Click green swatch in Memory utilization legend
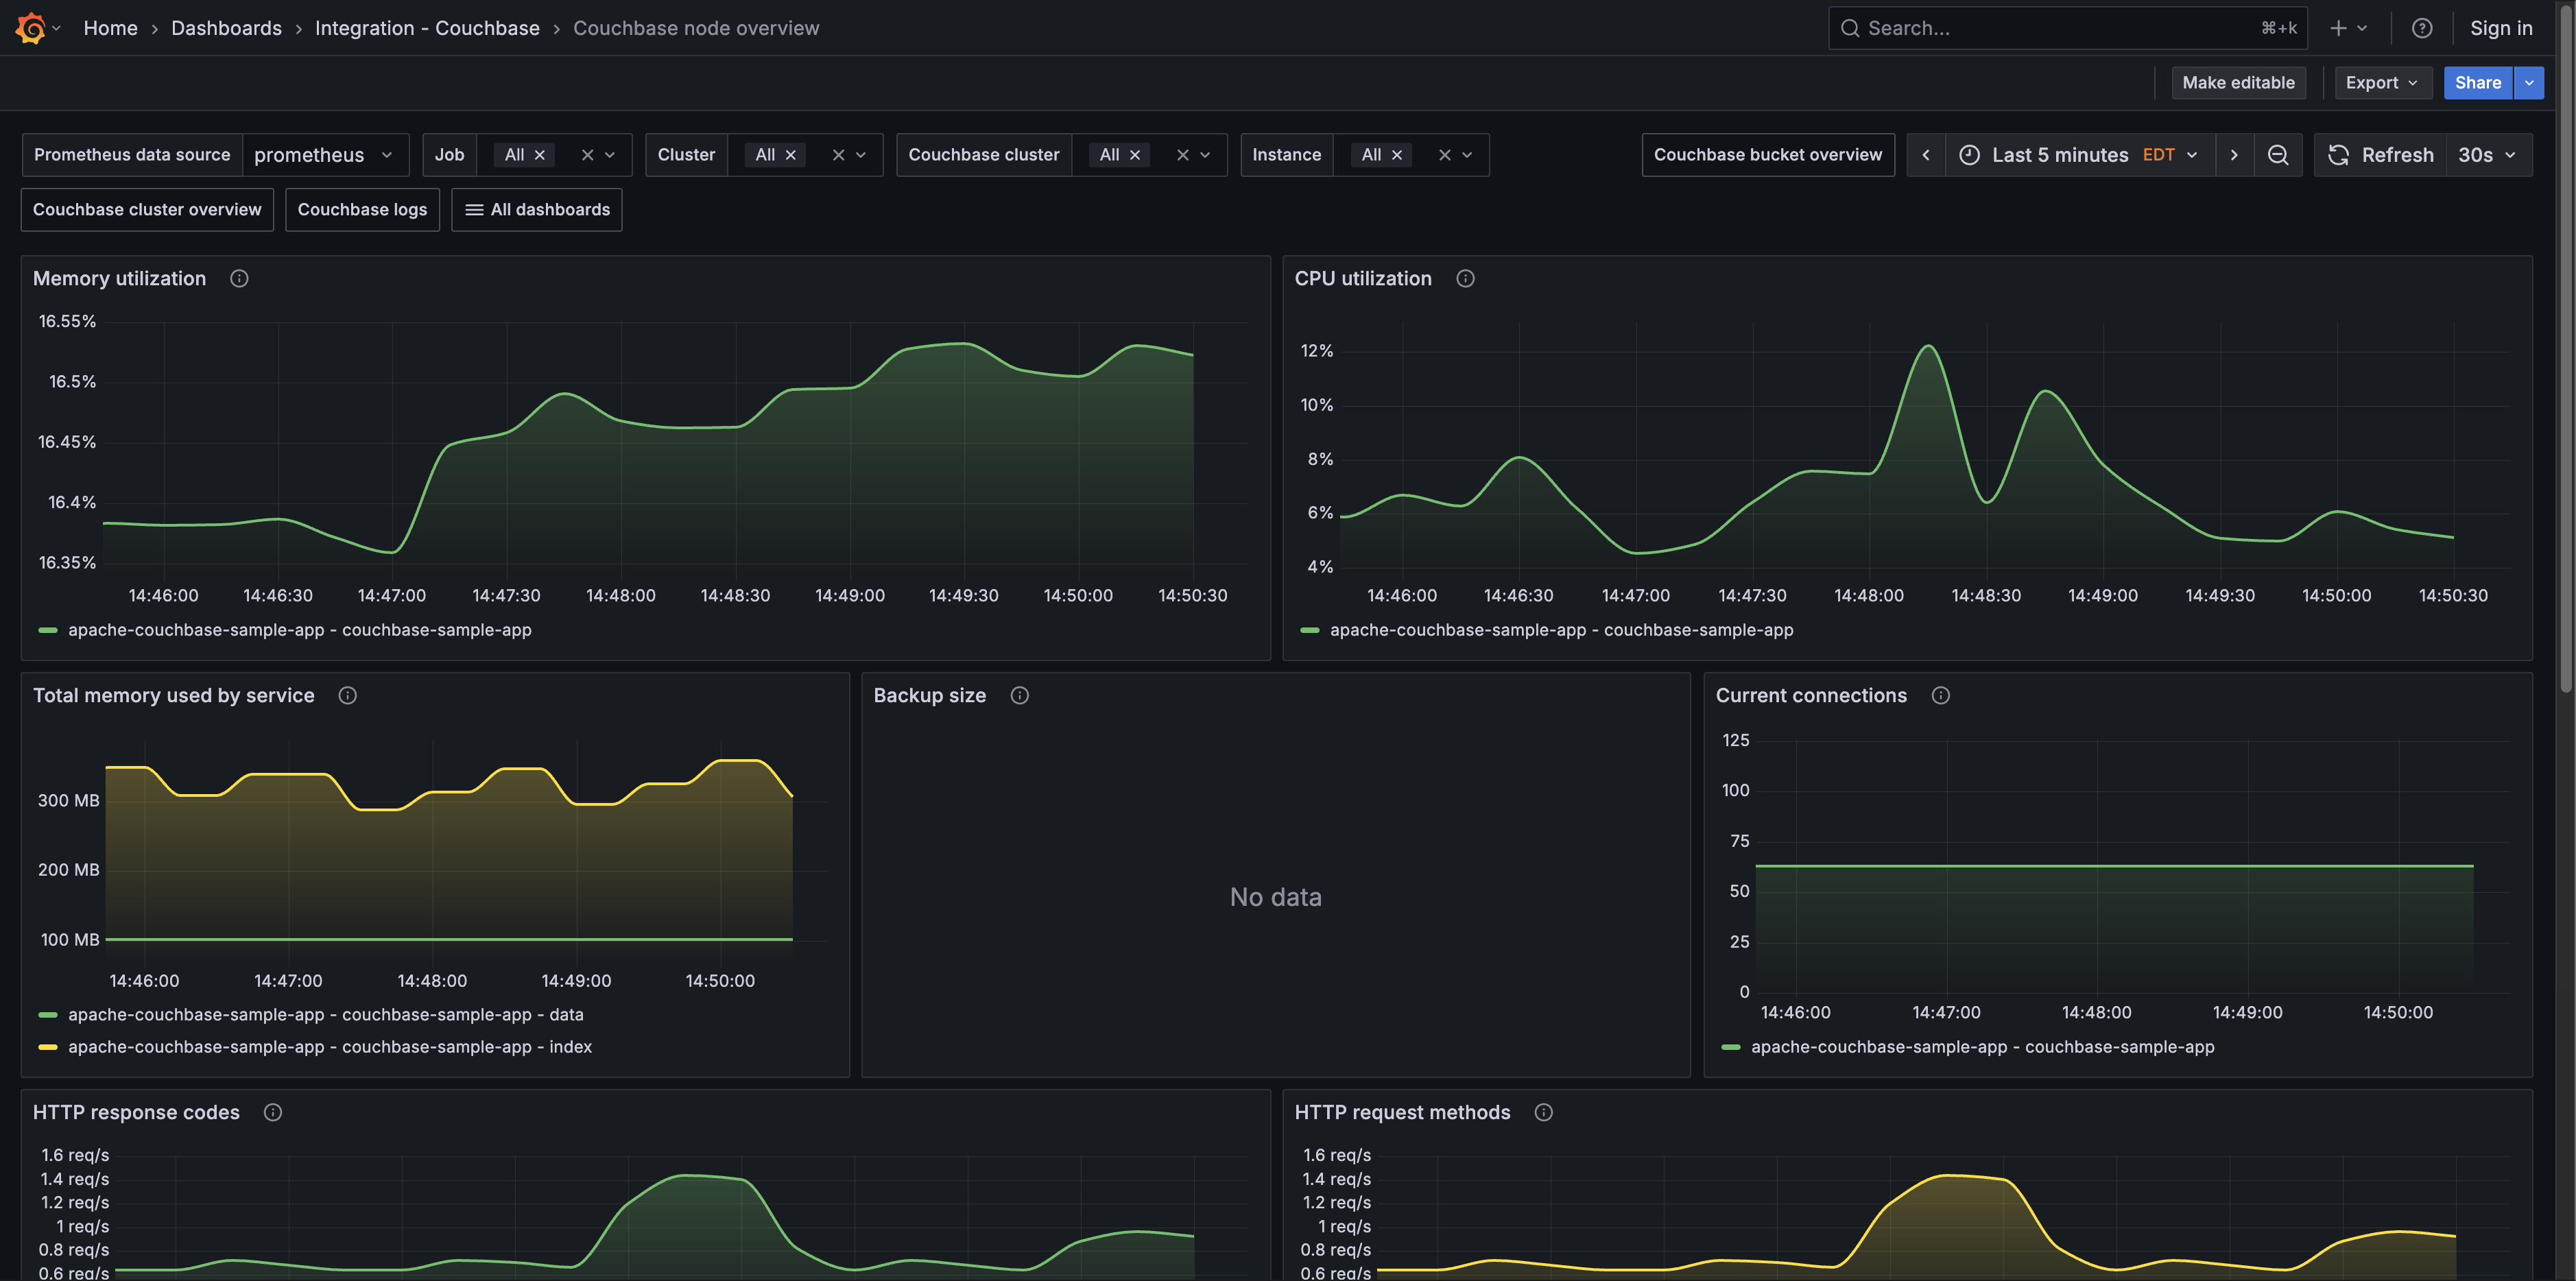The image size is (2576, 1281). [47, 630]
